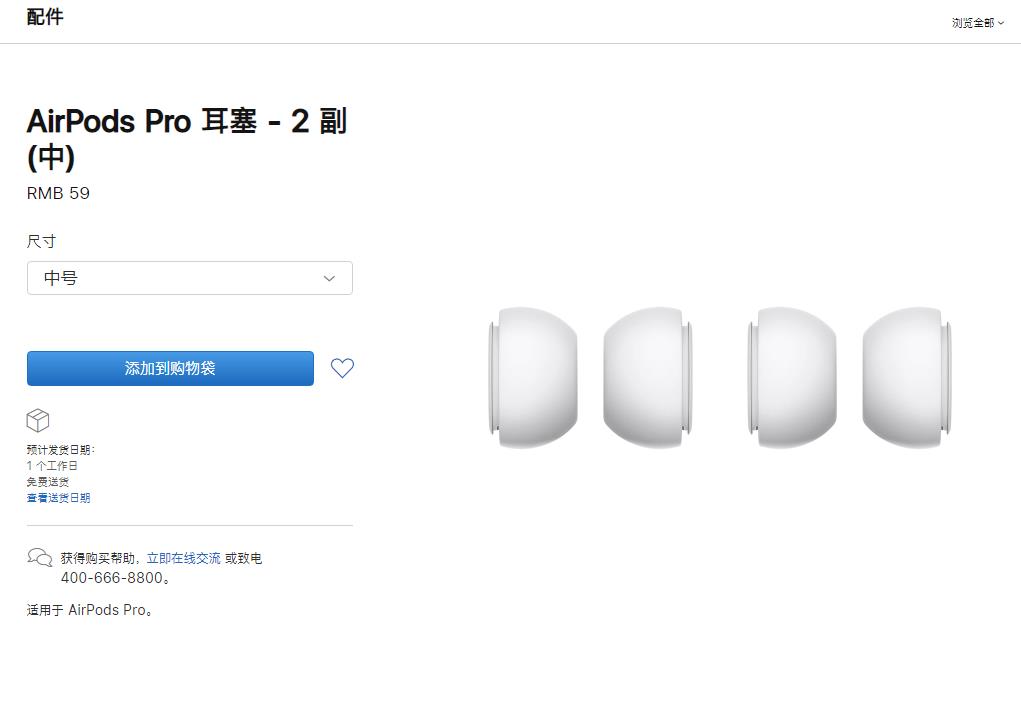
Task: Click the 配件 header link
Action: pyautogui.click(x=45, y=17)
